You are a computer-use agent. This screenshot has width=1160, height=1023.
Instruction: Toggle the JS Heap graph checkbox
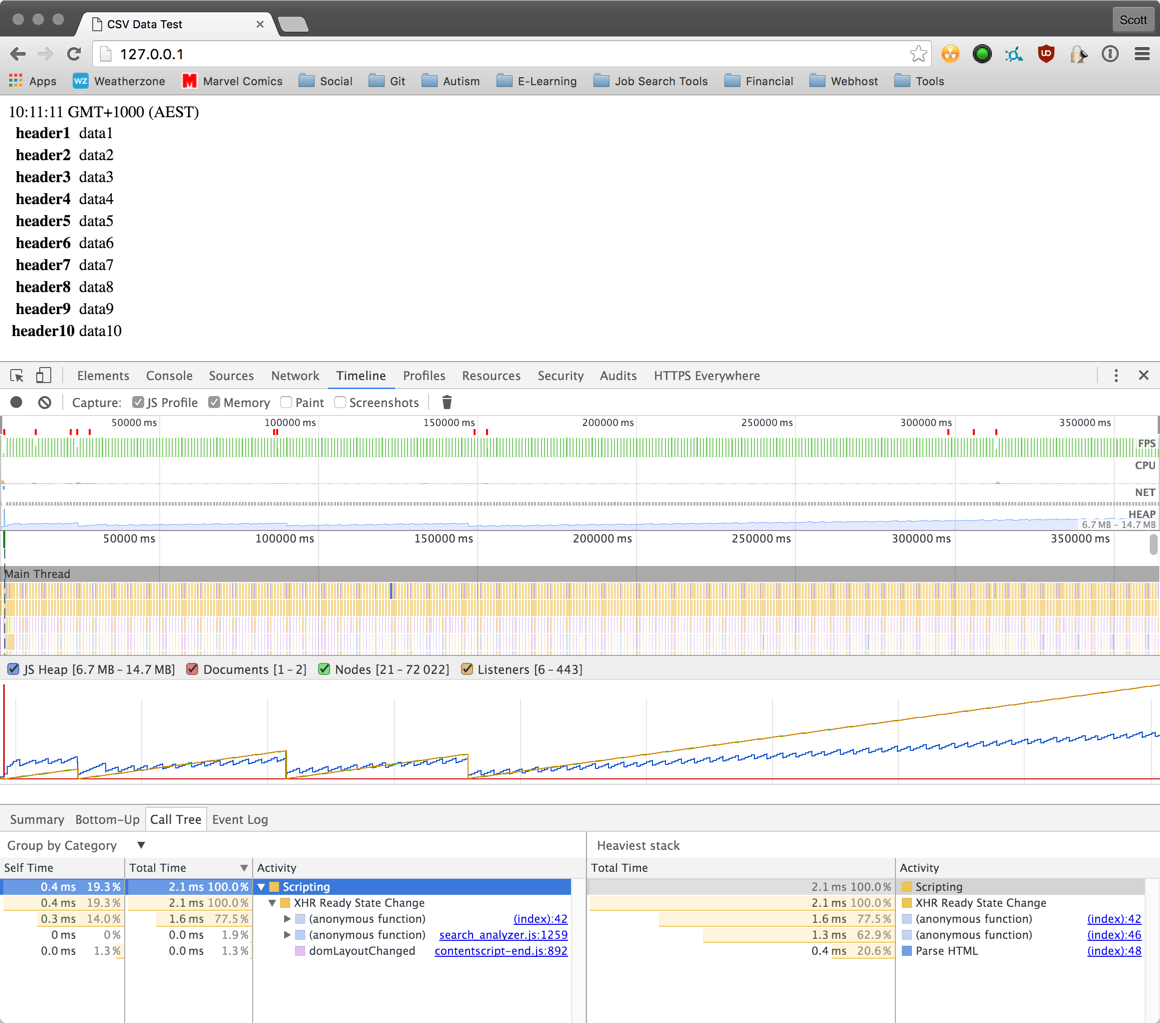click(x=13, y=669)
